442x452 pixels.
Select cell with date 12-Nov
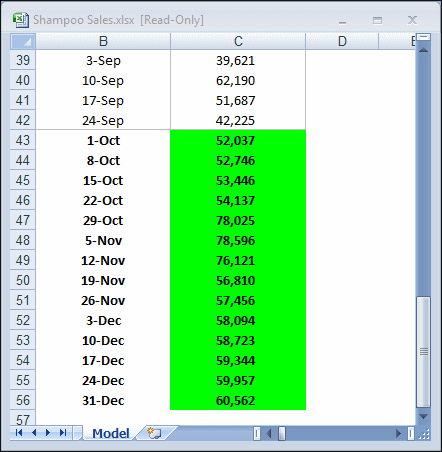pos(103,260)
